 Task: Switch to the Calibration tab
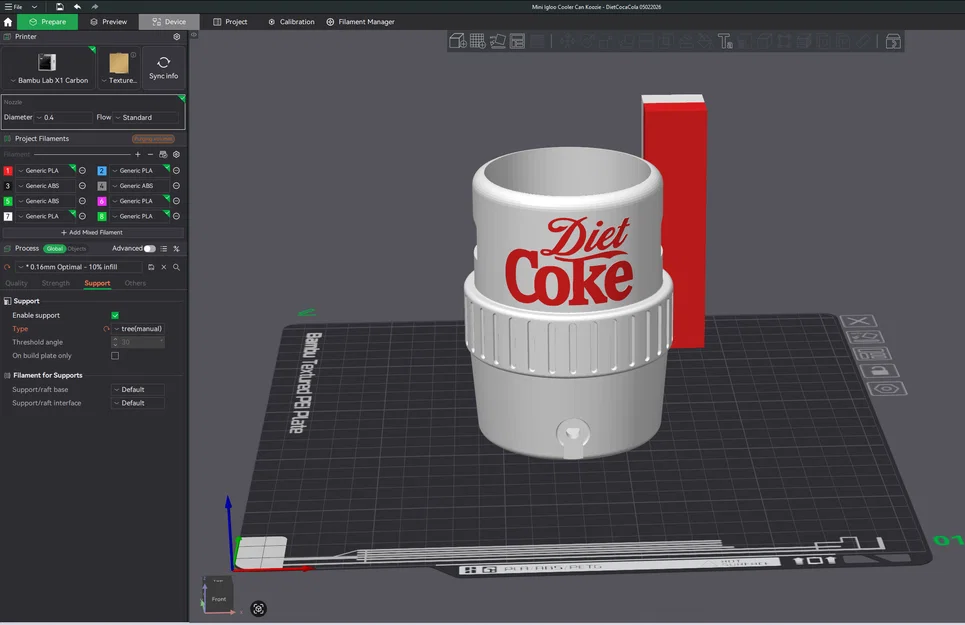(291, 22)
